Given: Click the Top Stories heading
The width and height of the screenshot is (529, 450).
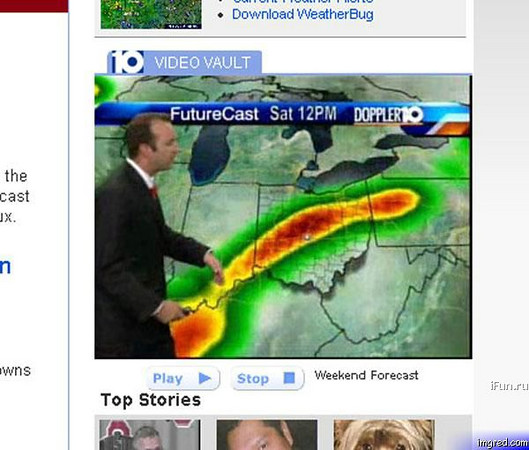Looking at the screenshot, I should pyautogui.click(x=151, y=400).
